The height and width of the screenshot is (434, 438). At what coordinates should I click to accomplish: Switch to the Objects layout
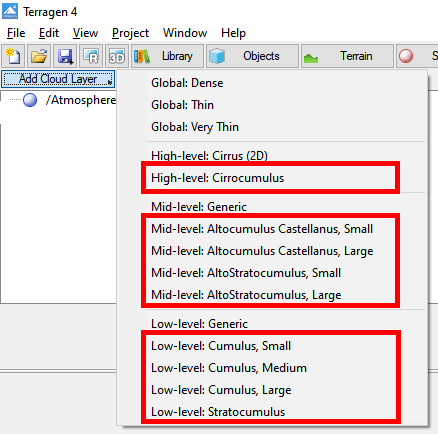coord(252,56)
